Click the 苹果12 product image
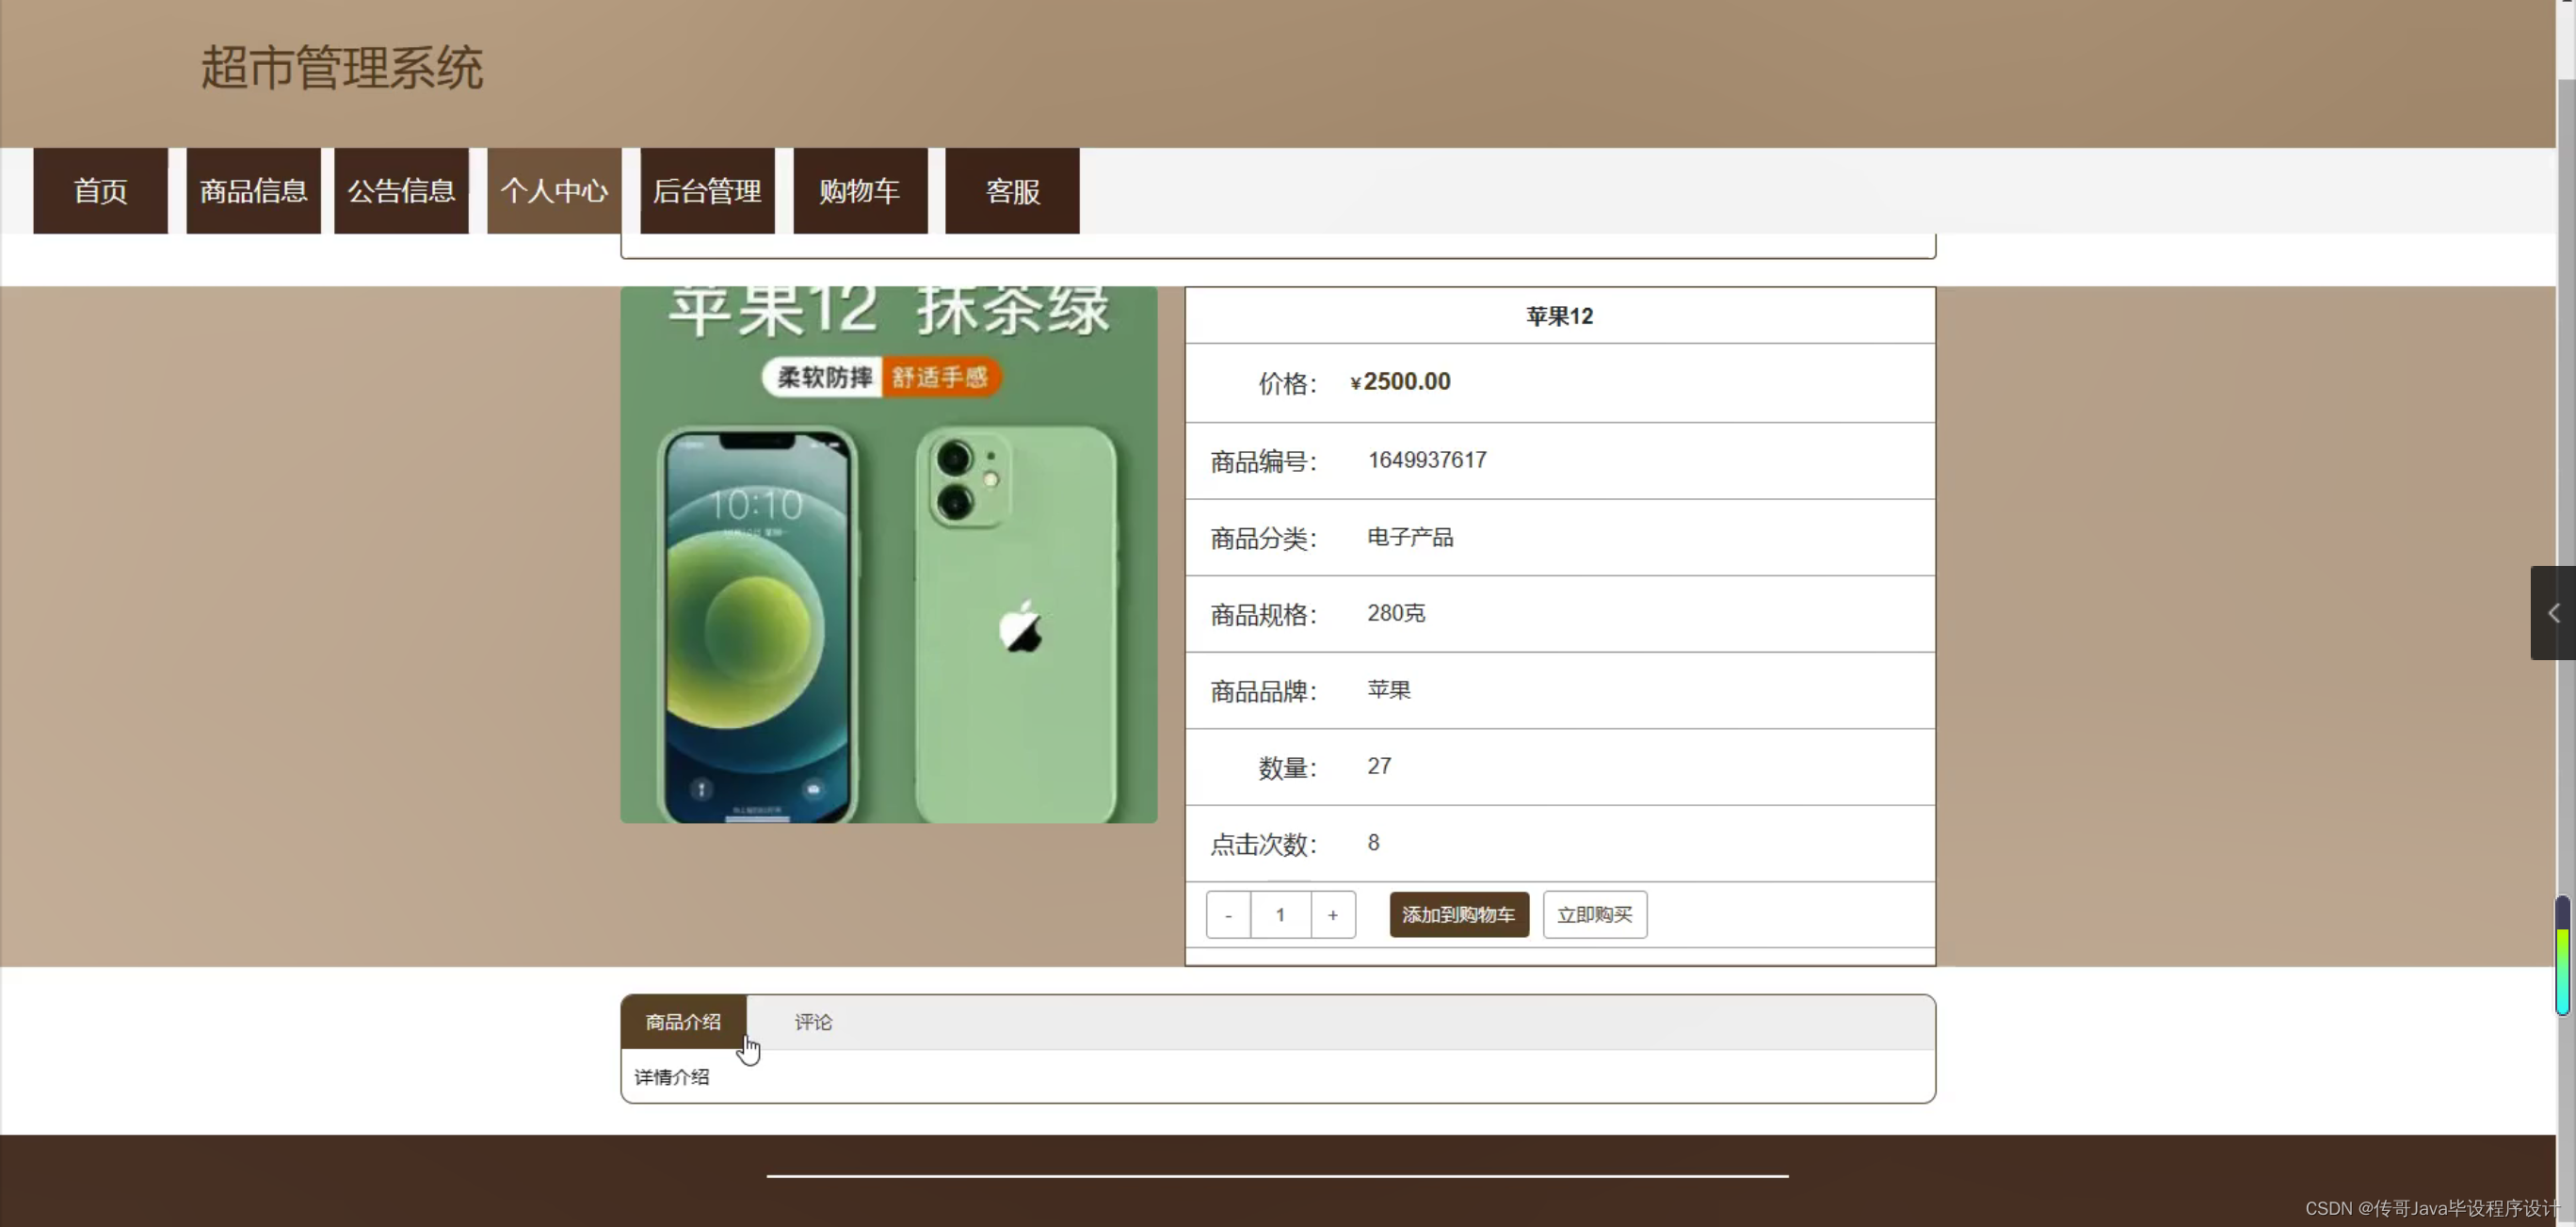 888,555
